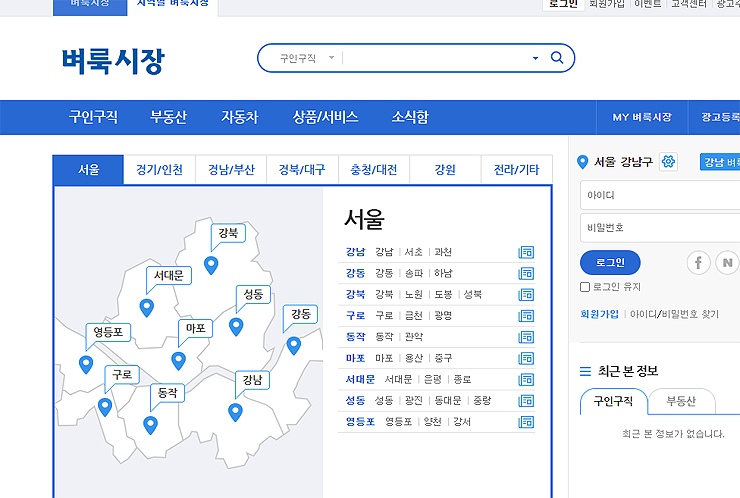The height and width of the screenshot is (498, 740).
Task: Click the map pin under 동작
Action: [x=151, y=425]
